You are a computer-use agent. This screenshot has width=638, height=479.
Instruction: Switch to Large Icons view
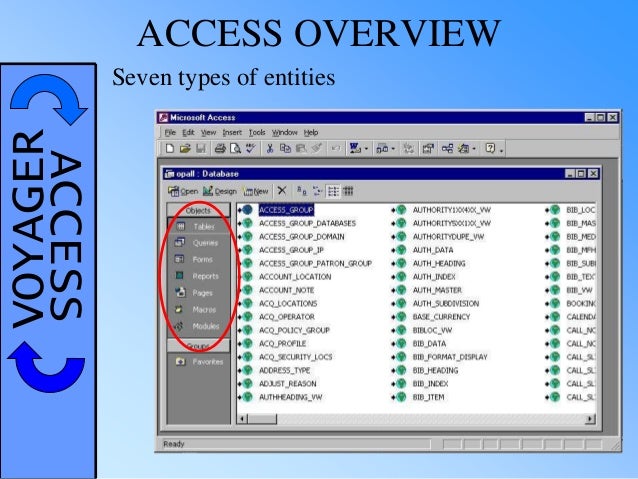pos(302,190)
